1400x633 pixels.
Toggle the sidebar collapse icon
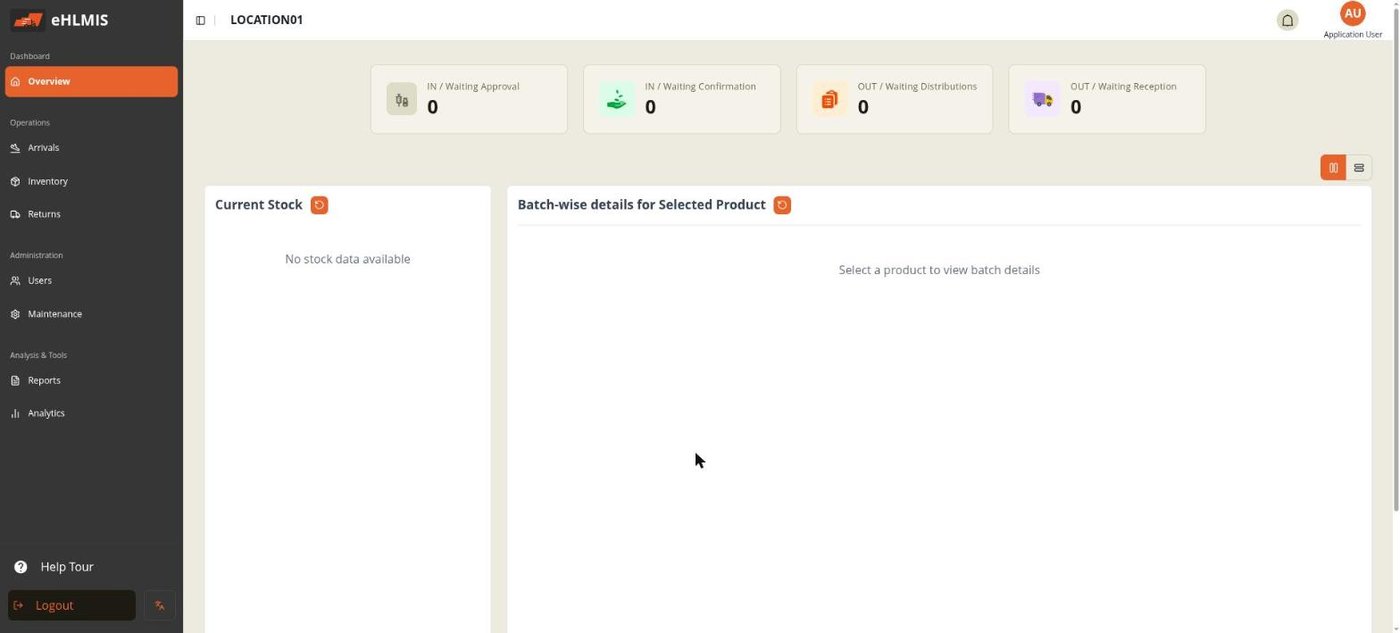(x=200, y=20)
